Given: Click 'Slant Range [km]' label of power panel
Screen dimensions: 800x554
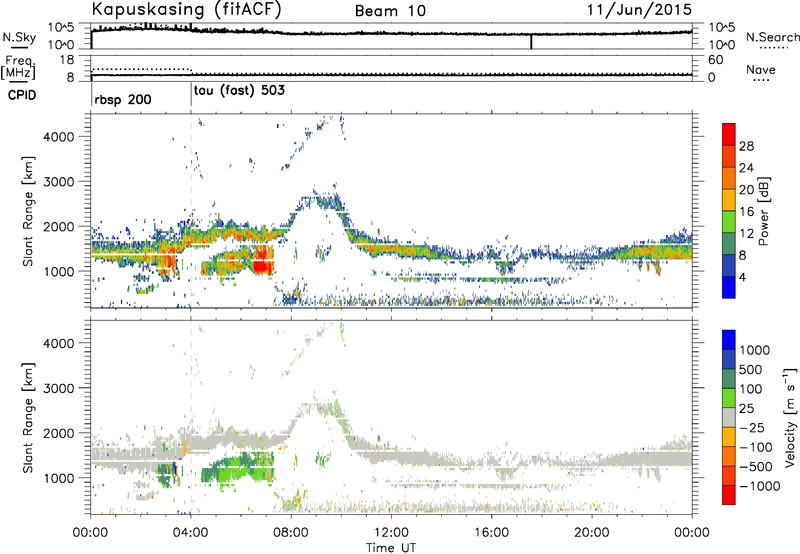Looking at the screenshot, I should (28, 211).
